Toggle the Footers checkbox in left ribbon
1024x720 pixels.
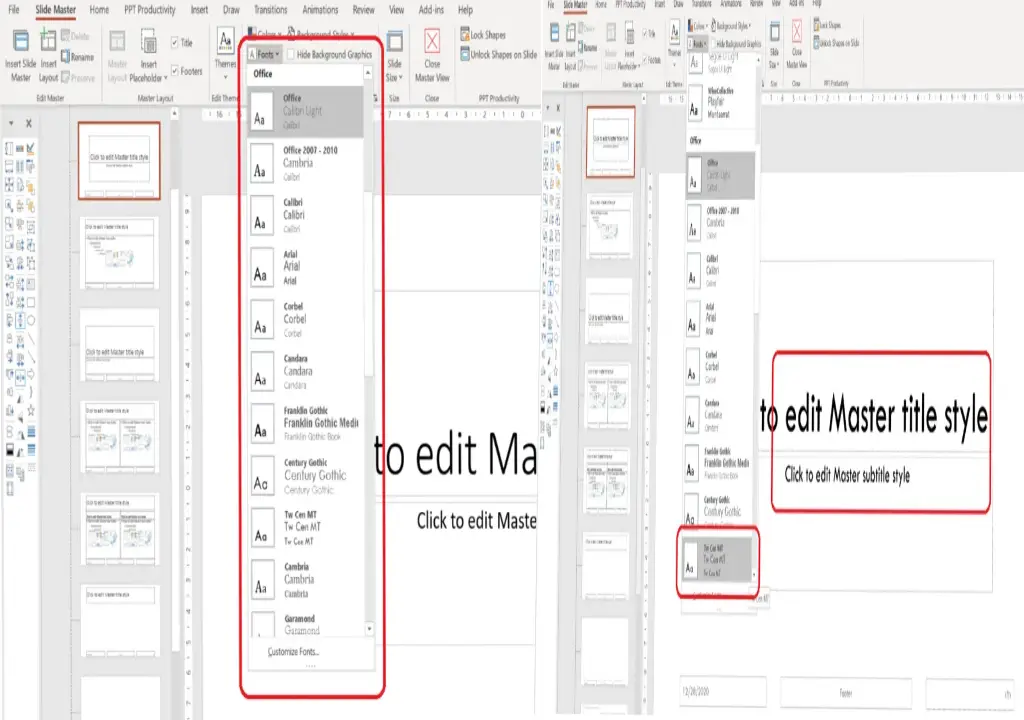tap(175, 71)
